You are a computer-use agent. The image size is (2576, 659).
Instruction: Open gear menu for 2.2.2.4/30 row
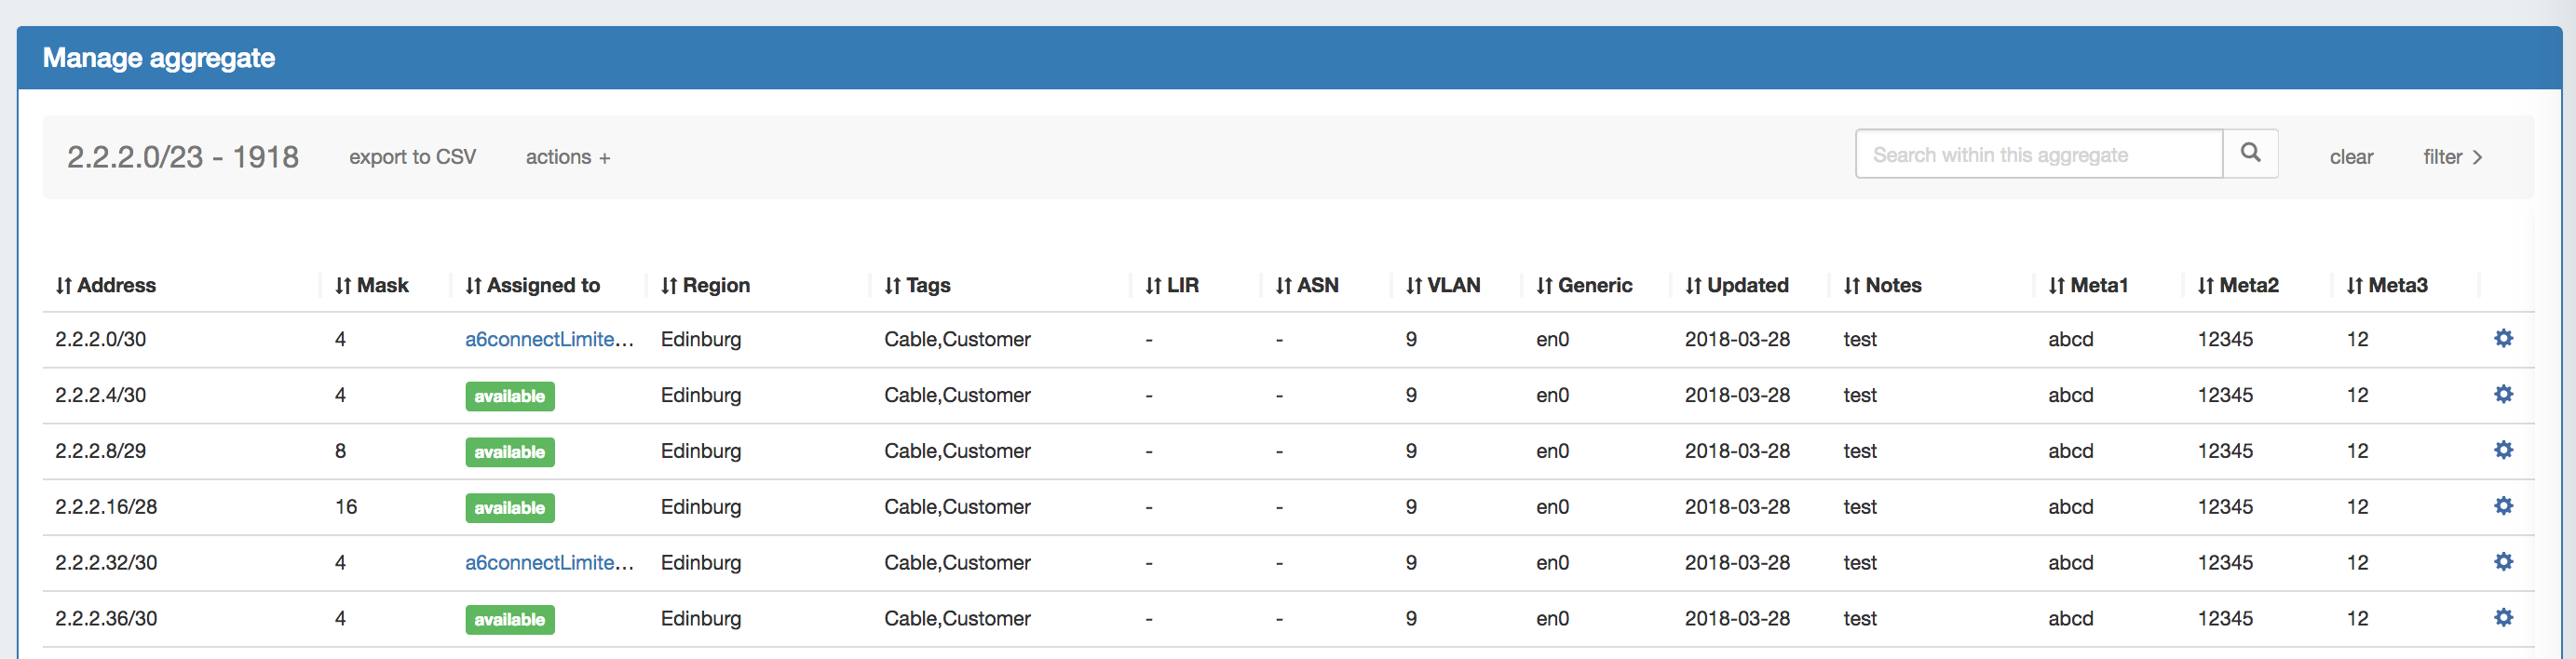2503,394
